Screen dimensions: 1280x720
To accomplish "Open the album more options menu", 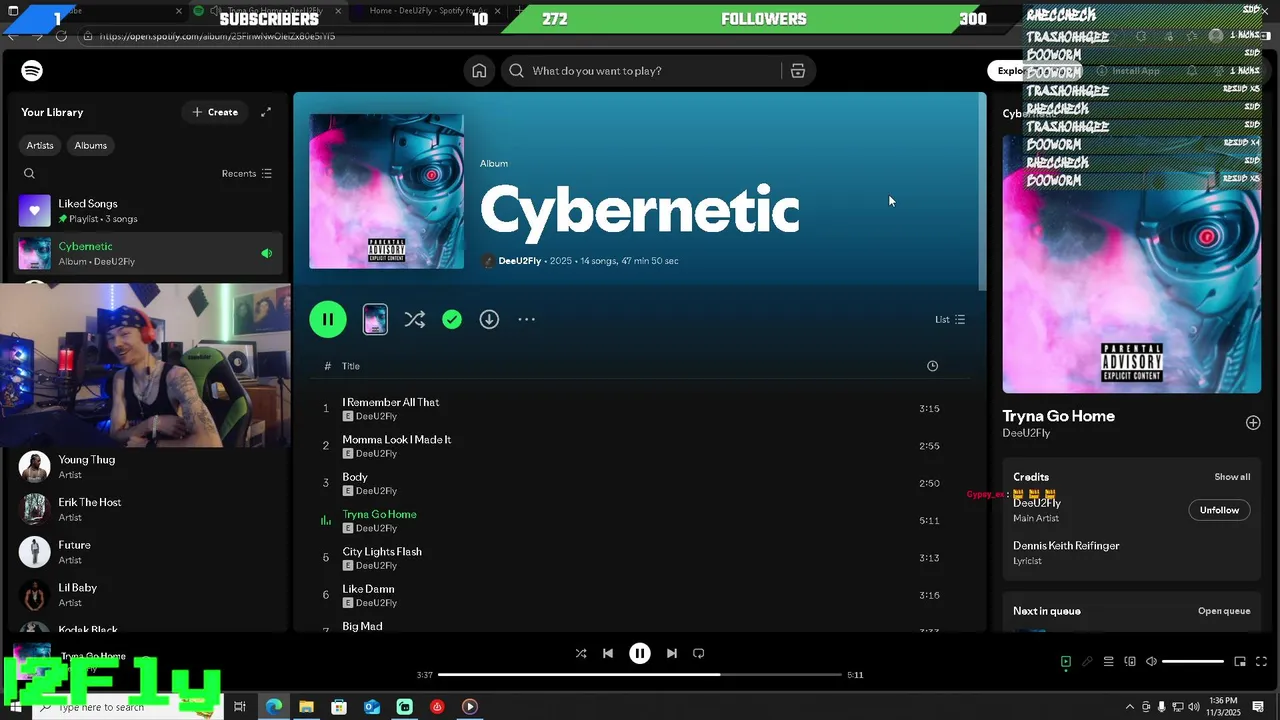I will tap(527, 319).
